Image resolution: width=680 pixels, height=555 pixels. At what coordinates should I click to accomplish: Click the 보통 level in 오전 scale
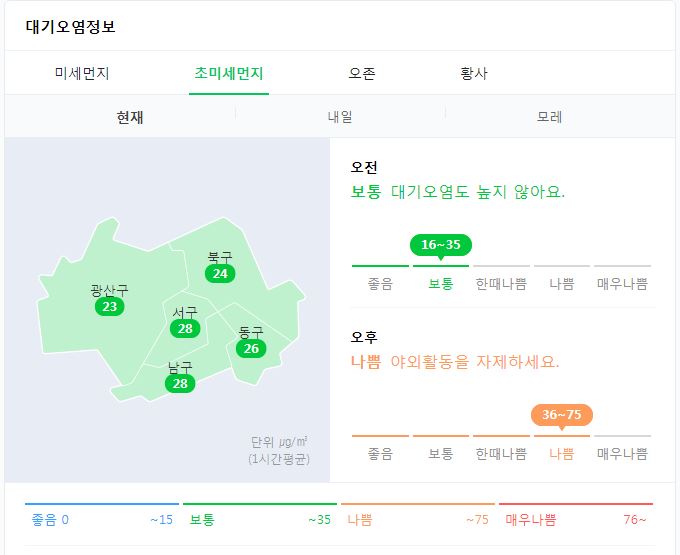(x=441, y=284)
